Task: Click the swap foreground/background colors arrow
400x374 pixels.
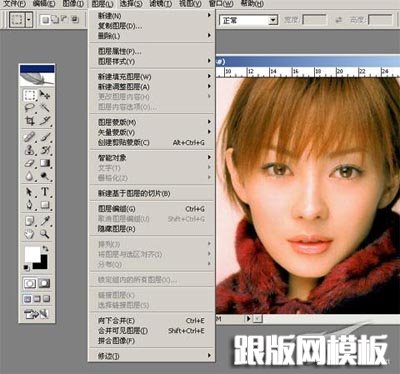Action: coord(45,249)
